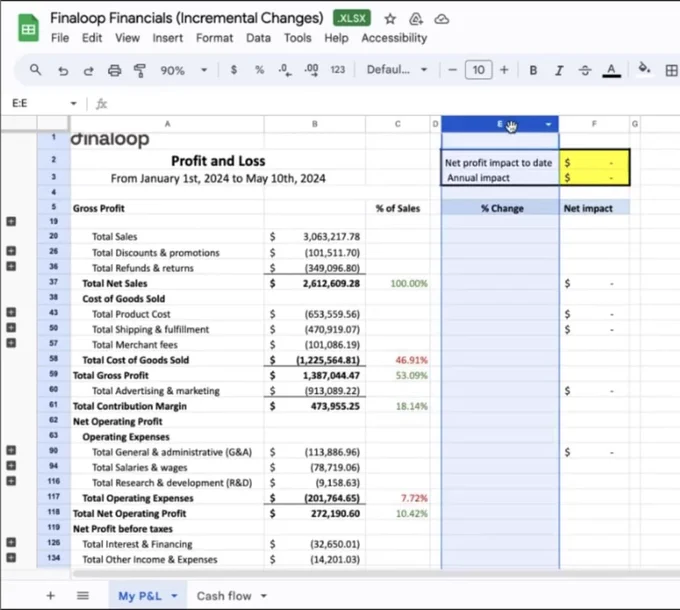Image resolution: width=680 pixels, height=610 pixels.
Task: Check the cloud document status icon
Action: 441,19
